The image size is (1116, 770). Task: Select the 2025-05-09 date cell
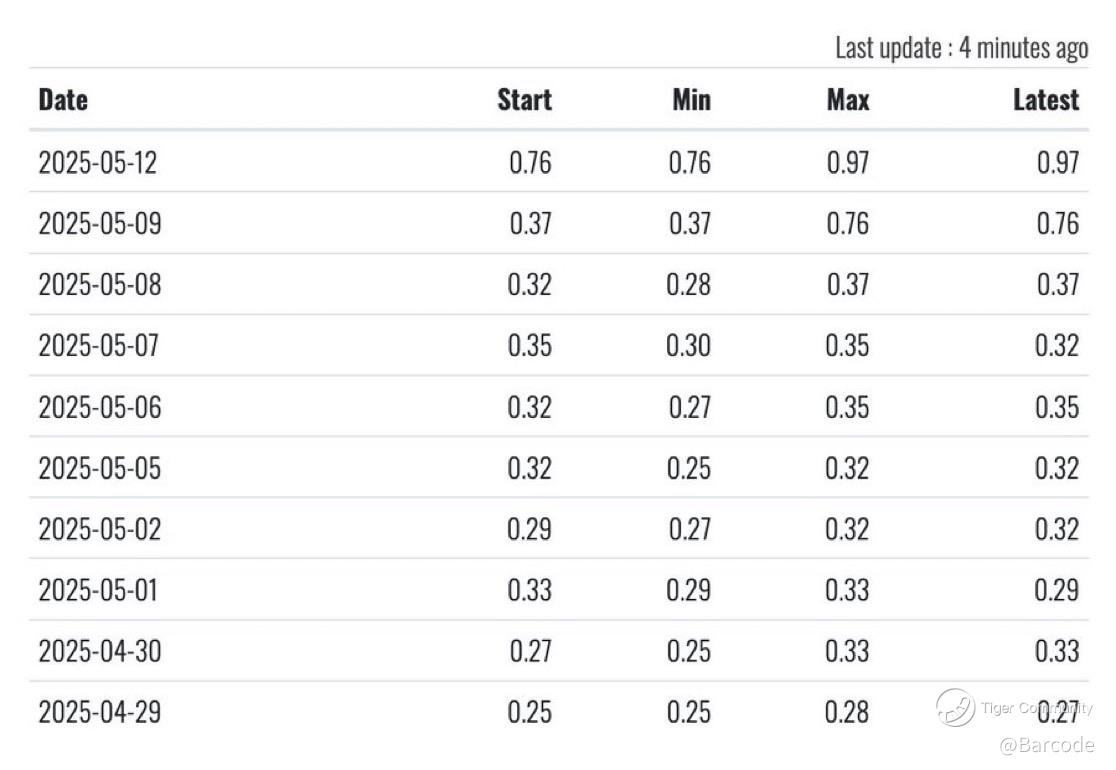(99, 224)
